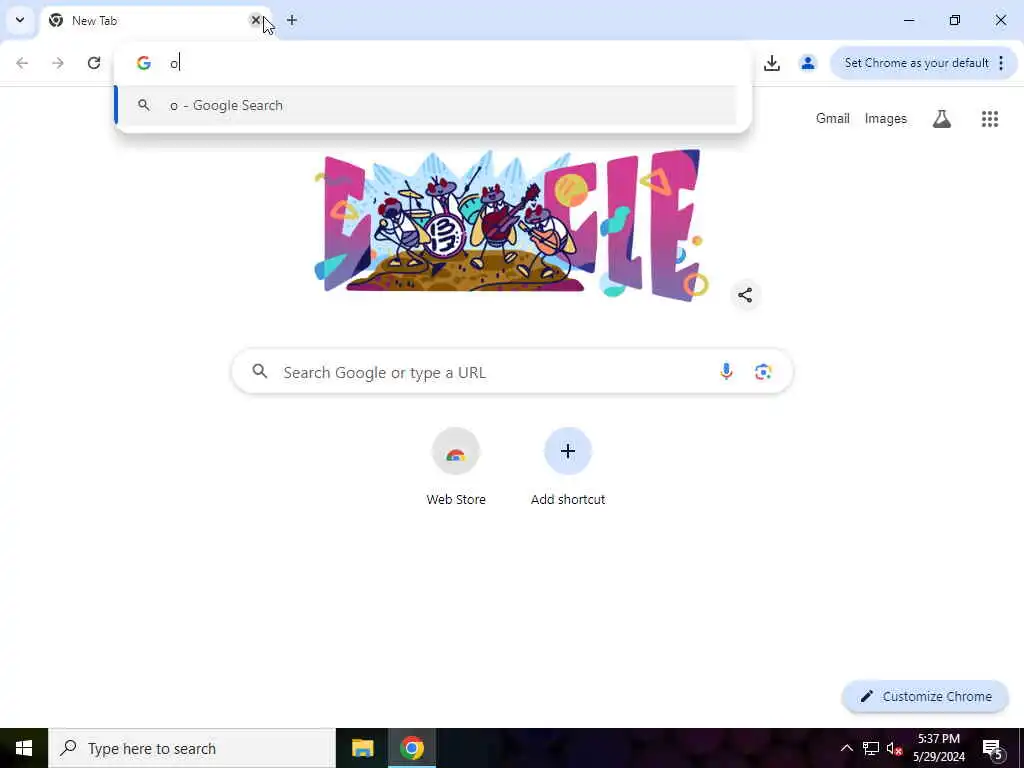Open the network icon in system tray
1024x768 pixels.
click(871, 748)
